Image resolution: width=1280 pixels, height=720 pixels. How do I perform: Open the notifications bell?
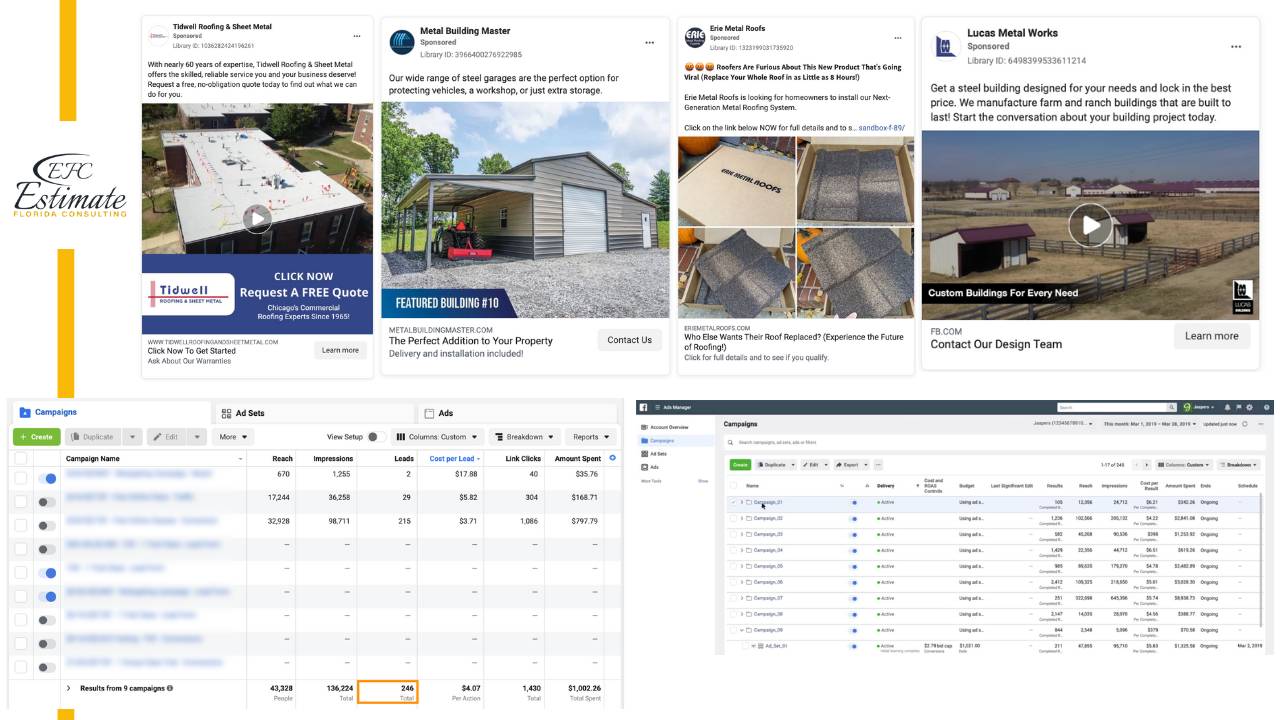[x=1227, y=407]
